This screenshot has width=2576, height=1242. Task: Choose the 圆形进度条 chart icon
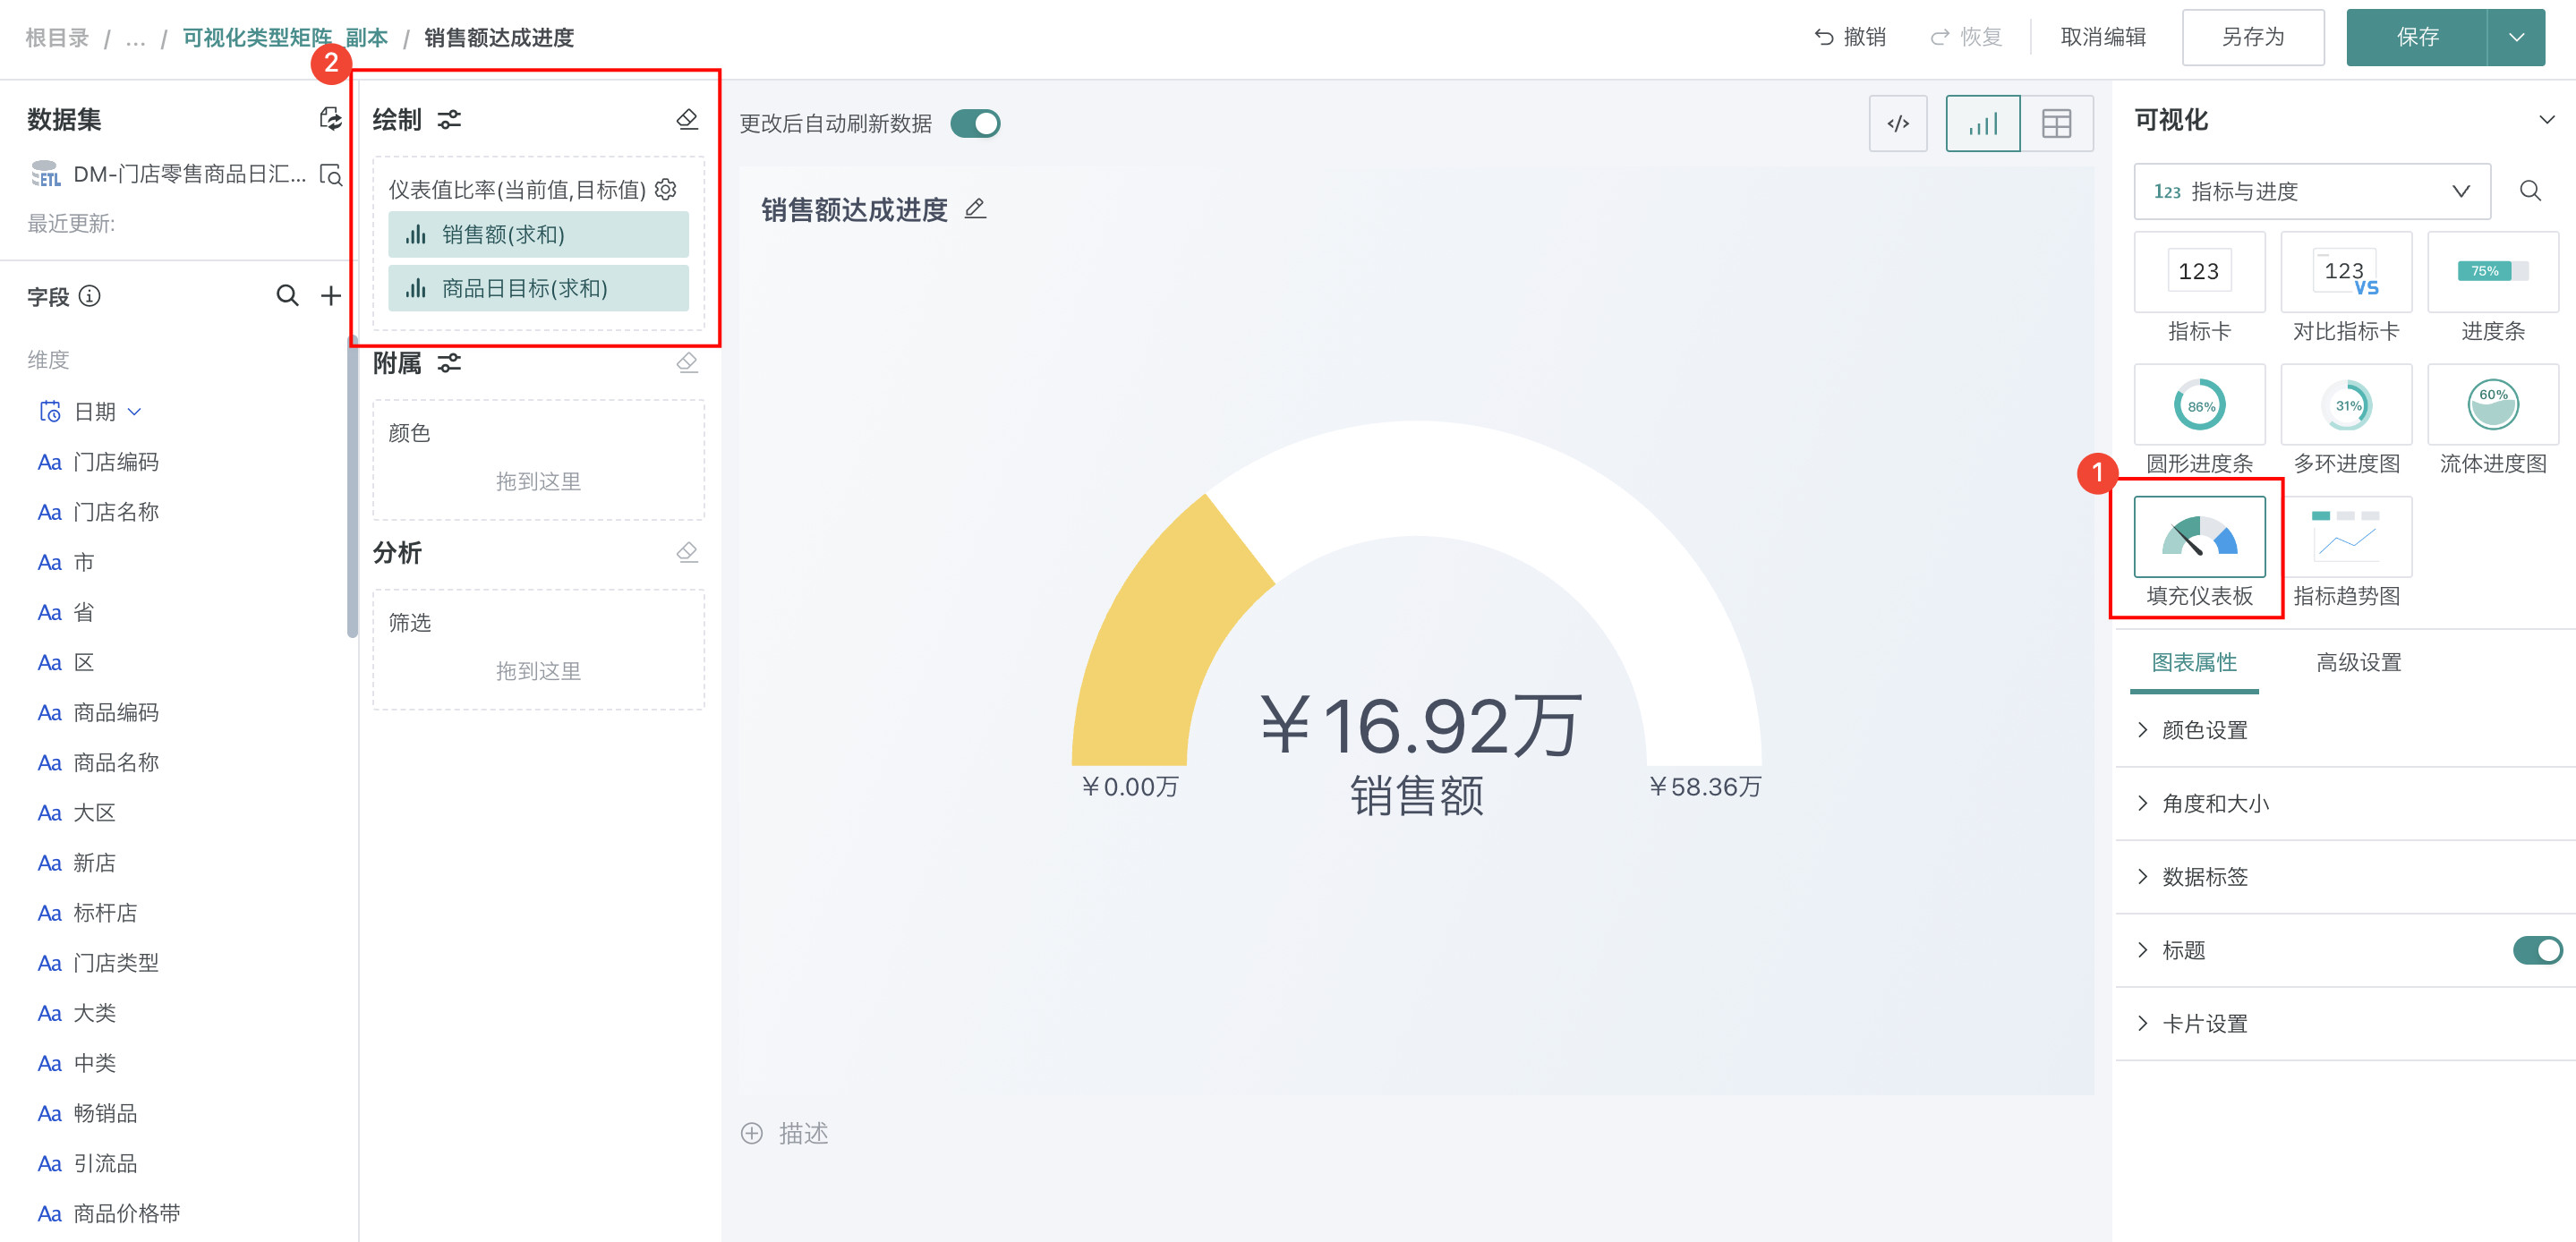[2198, 405]
